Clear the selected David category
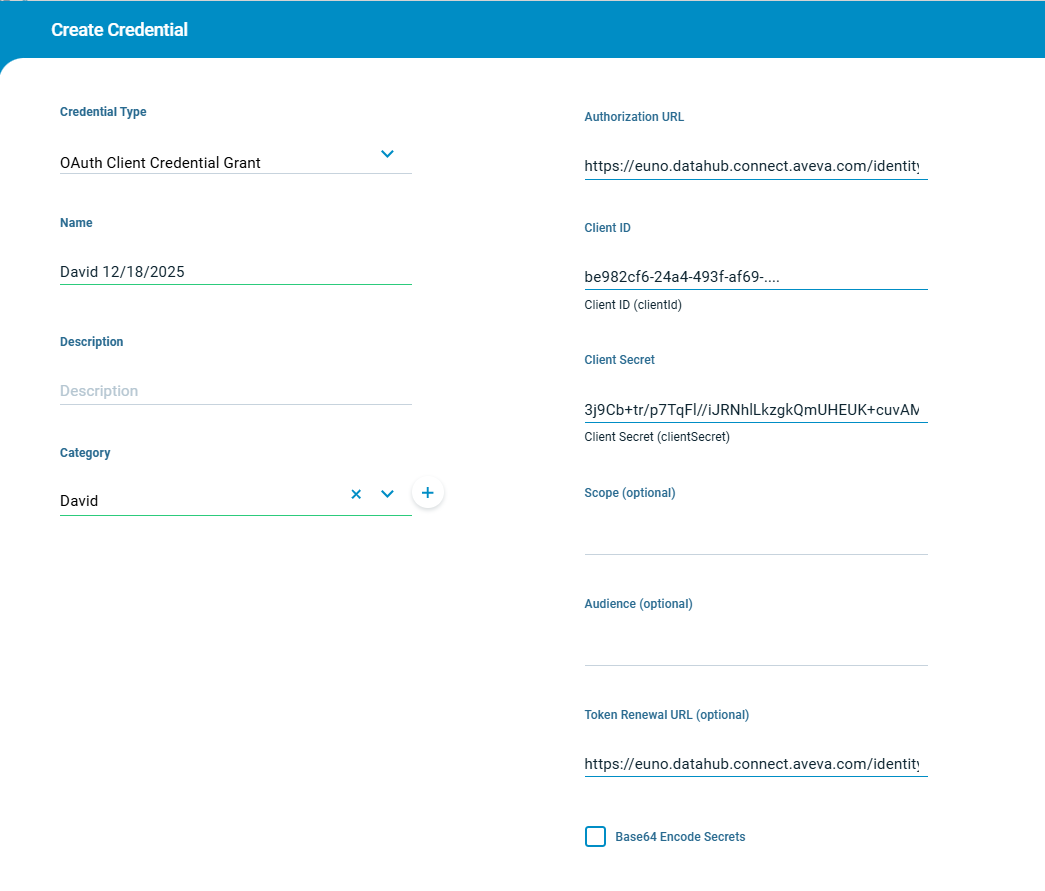This screenshot has height=891, width=1045. click(x=356, y=494)
